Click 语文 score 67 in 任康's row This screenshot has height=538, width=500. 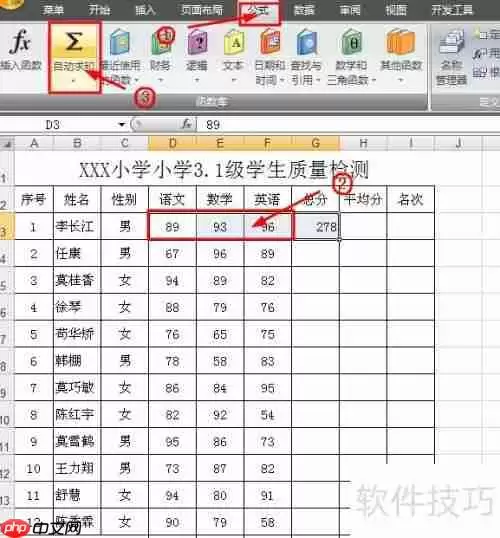click(172, 254)
